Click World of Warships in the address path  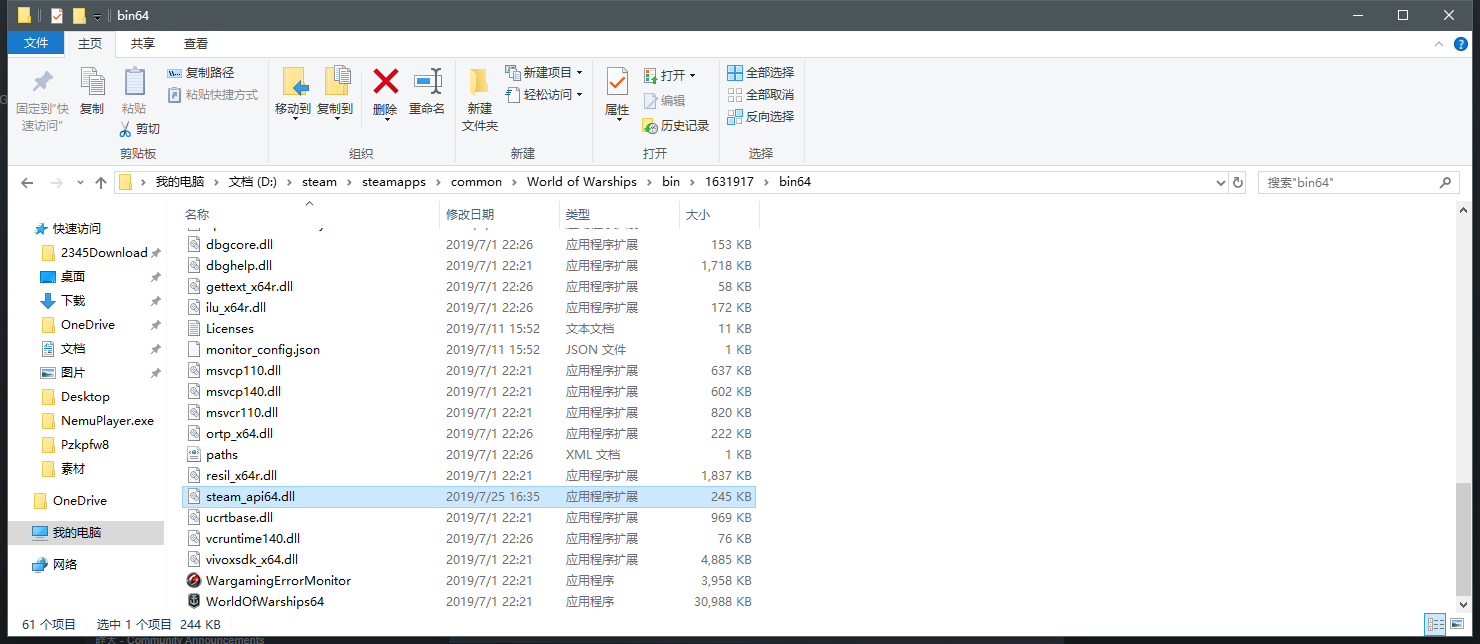(581, 182)
